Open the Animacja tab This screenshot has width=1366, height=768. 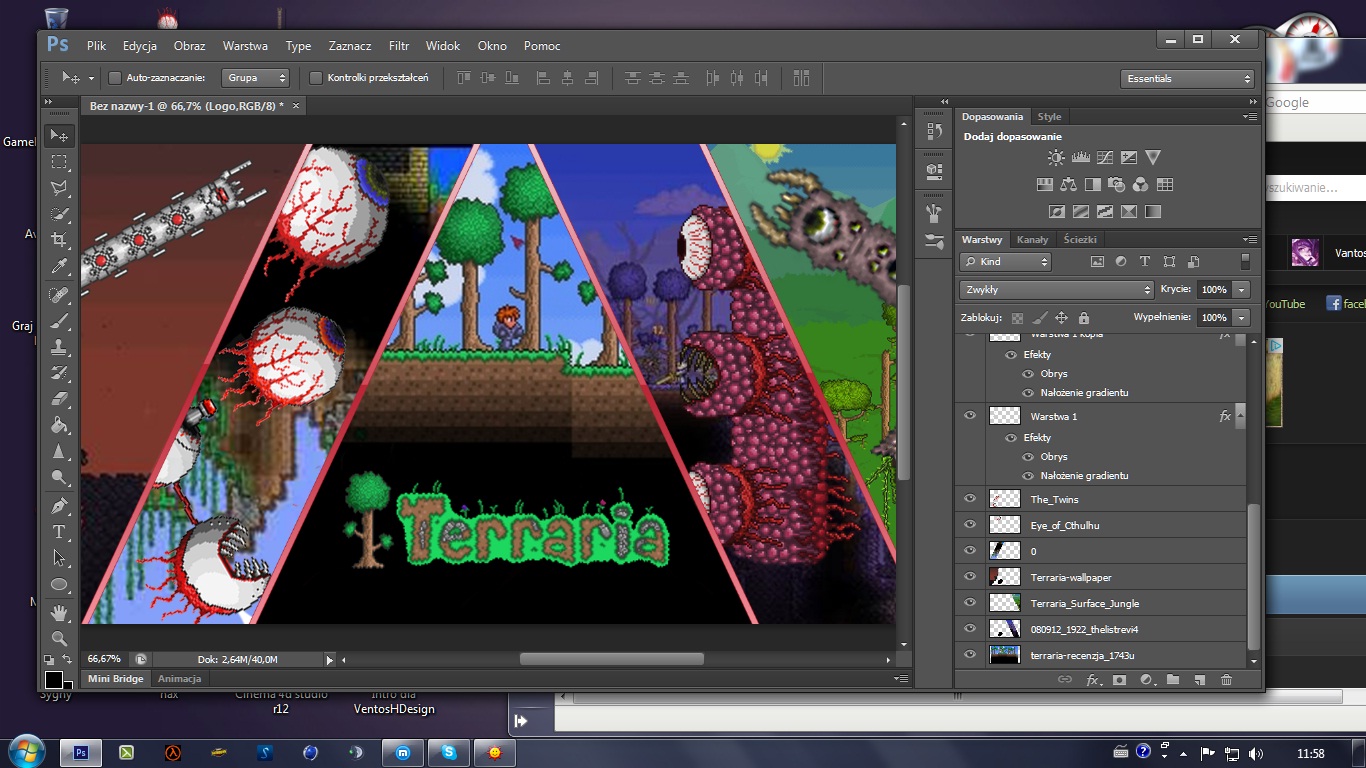tap(180, 679)
